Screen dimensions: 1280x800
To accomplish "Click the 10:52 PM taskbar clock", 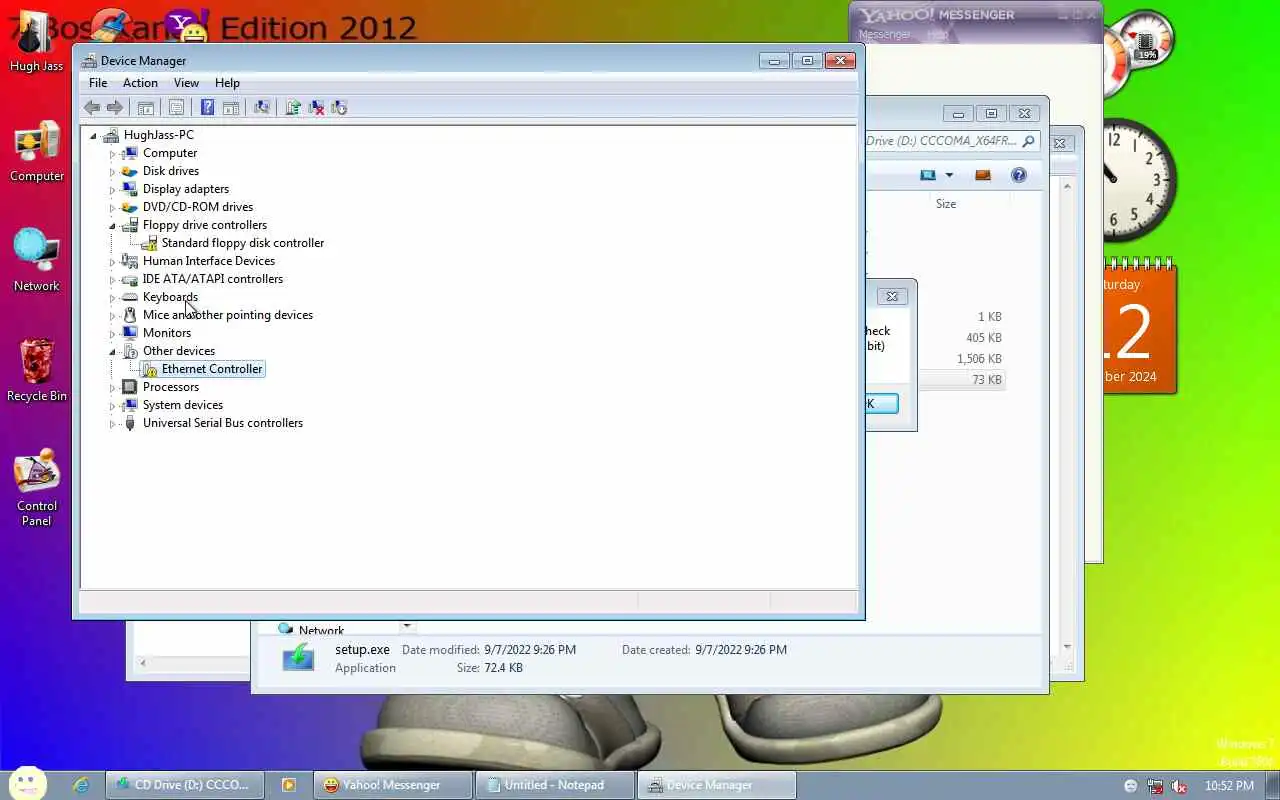I will [x=1228, y=786].
